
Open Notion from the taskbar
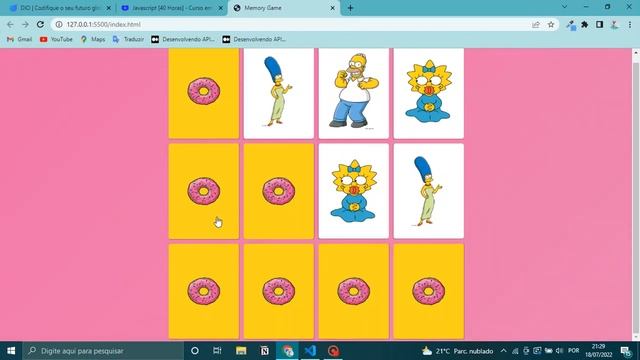click(264, 351)
